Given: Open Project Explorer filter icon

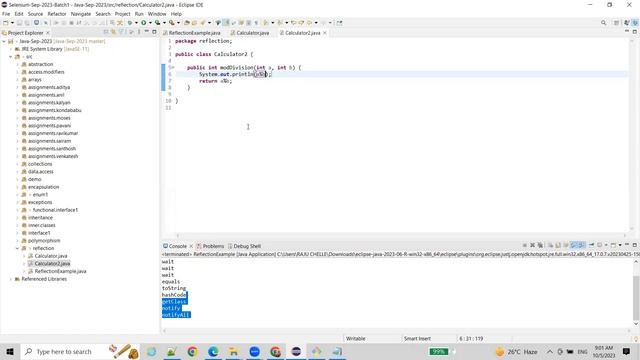Looking at the screenshot, I should [121, 32].
